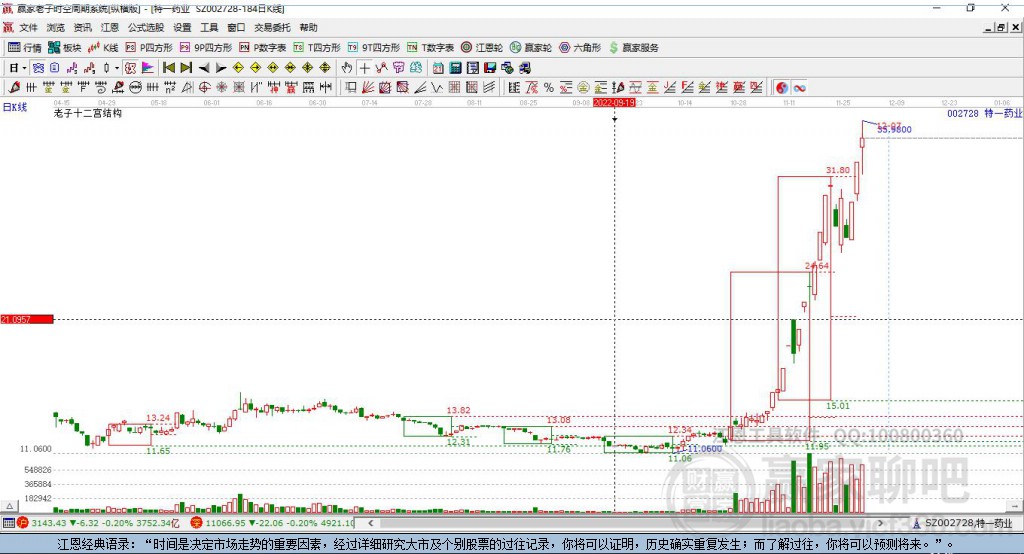Viewport: 1024px width, 554px height.
Task: Select the Gann fan lines tool
Action: tap(368, 87)
